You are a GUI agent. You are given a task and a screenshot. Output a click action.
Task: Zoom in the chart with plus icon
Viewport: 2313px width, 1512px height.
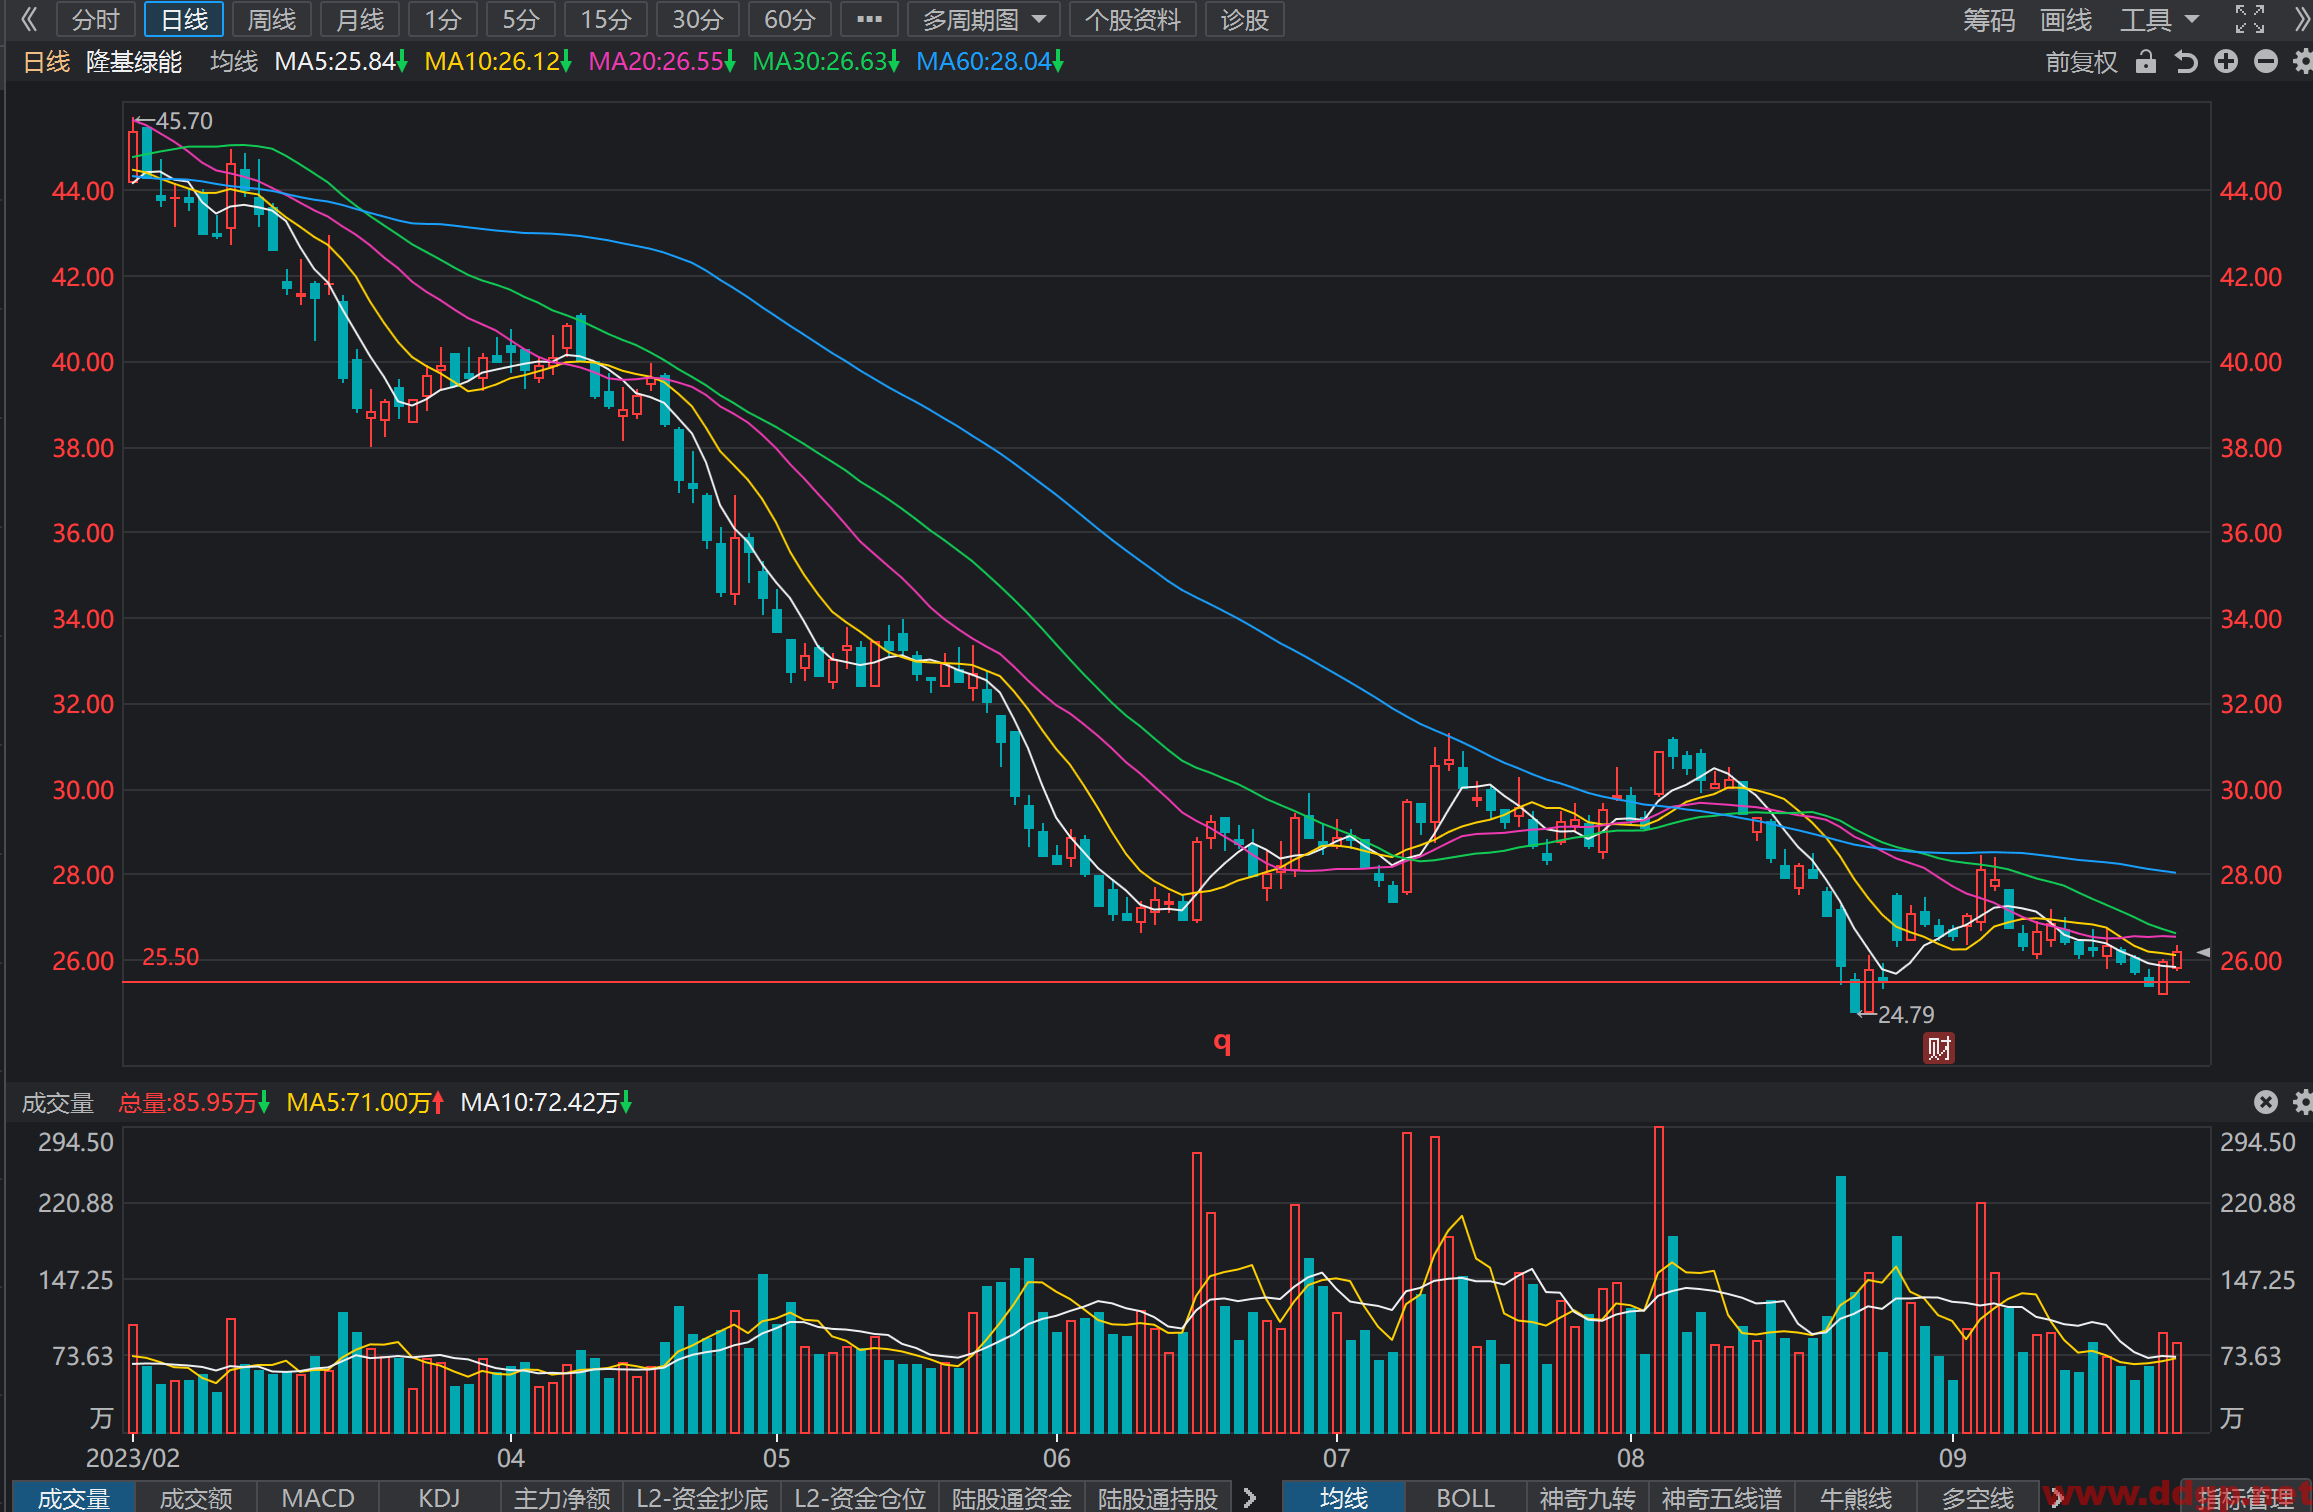[x=2226, y=62]
